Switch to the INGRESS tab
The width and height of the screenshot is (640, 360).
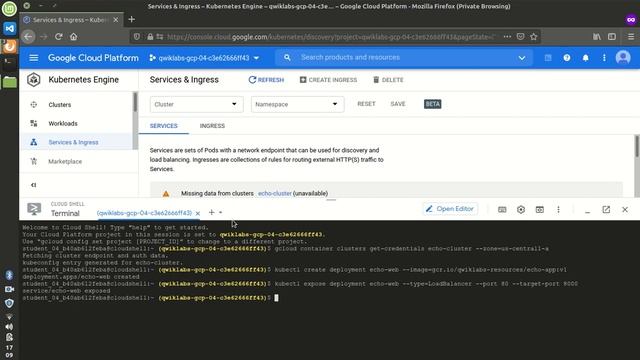[212, 126]
